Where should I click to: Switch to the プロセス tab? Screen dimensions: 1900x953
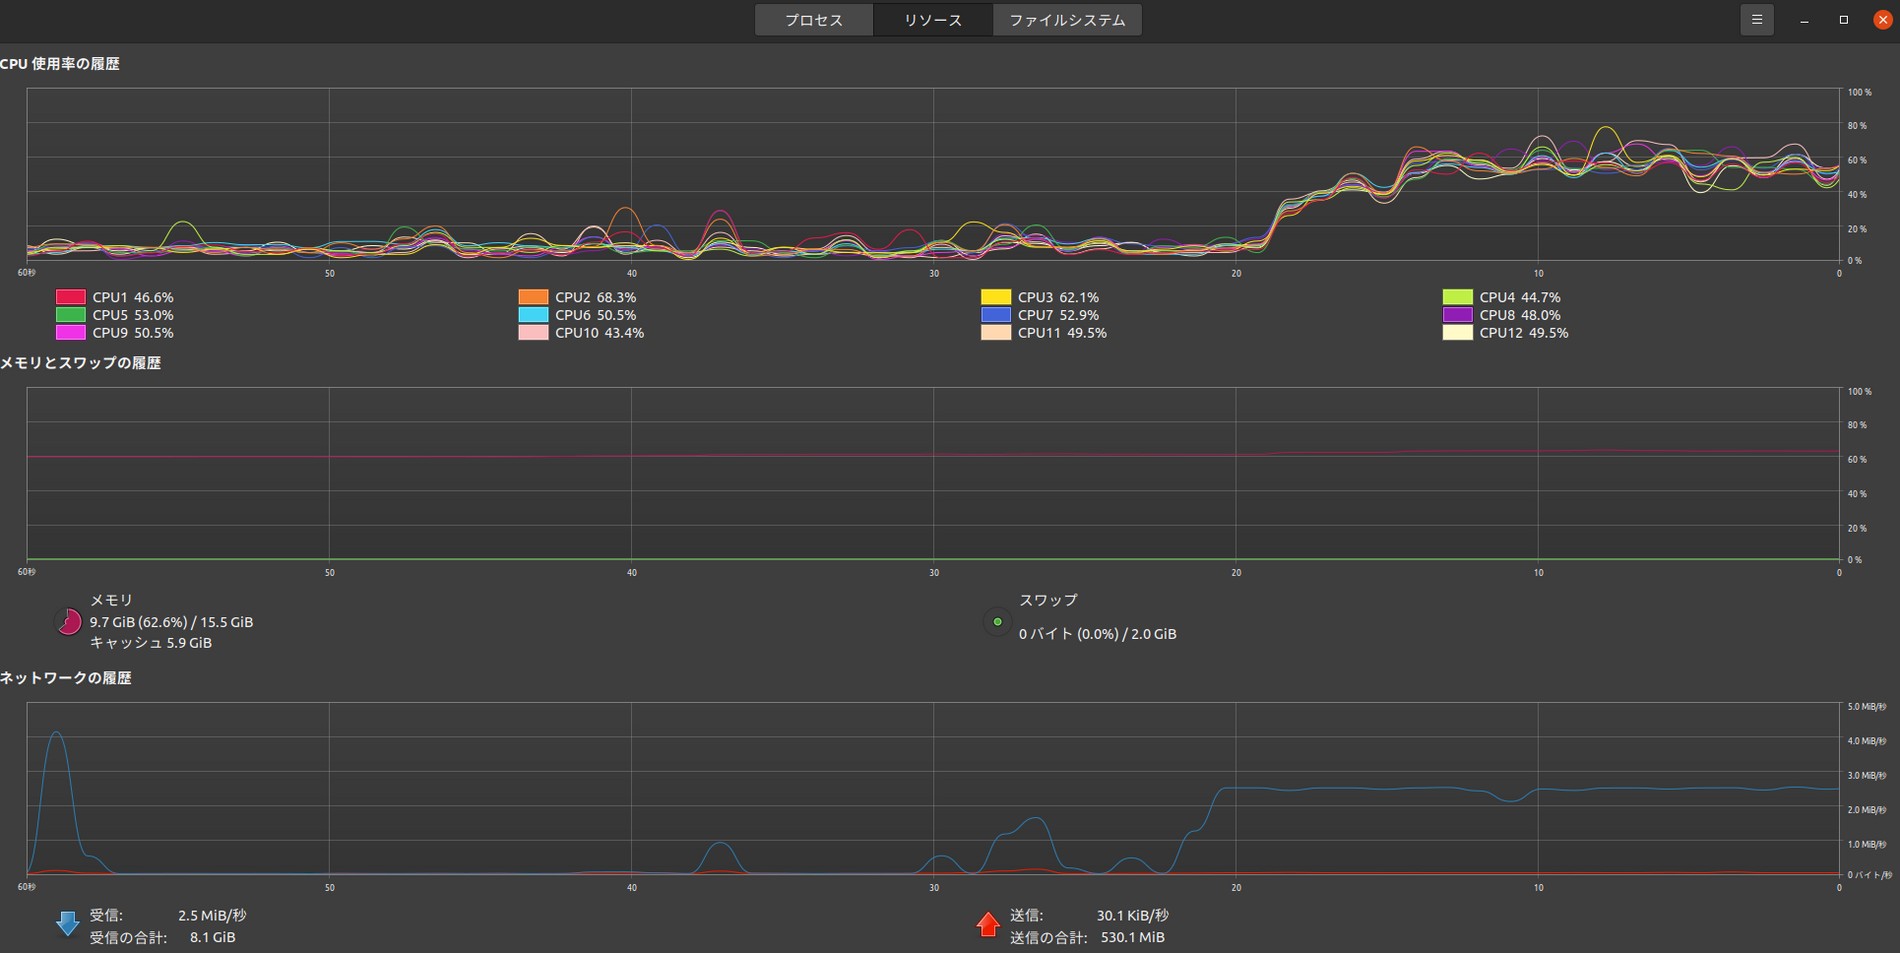813,20
